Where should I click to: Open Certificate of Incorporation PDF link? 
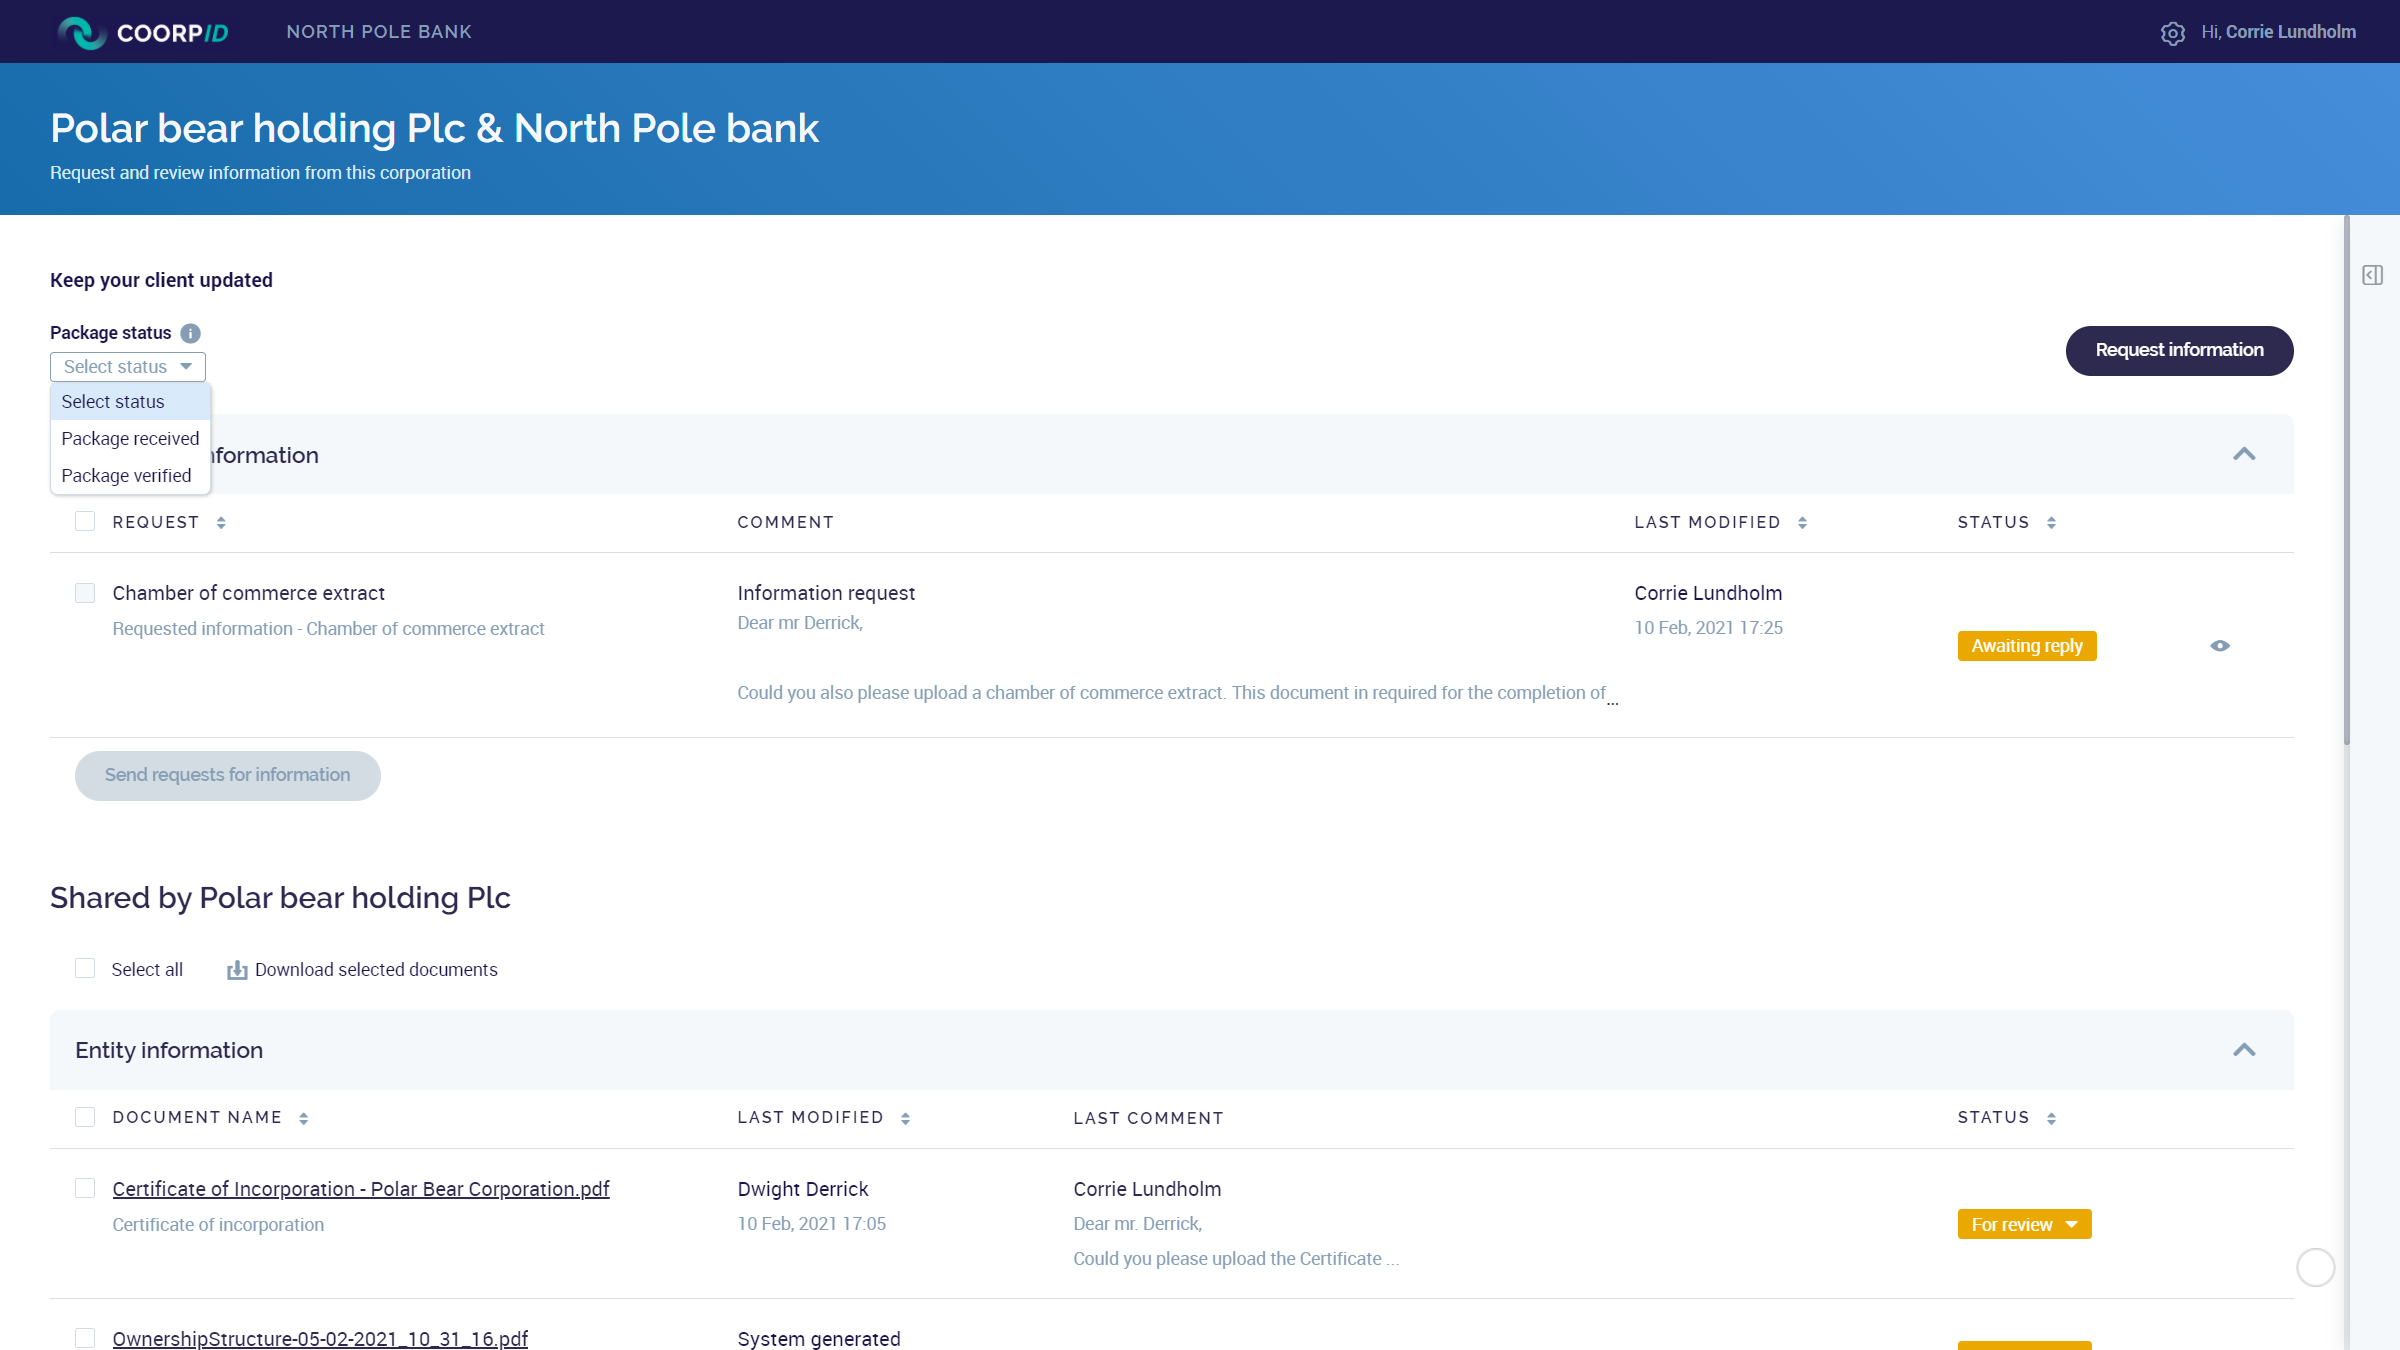point(361,1189)
